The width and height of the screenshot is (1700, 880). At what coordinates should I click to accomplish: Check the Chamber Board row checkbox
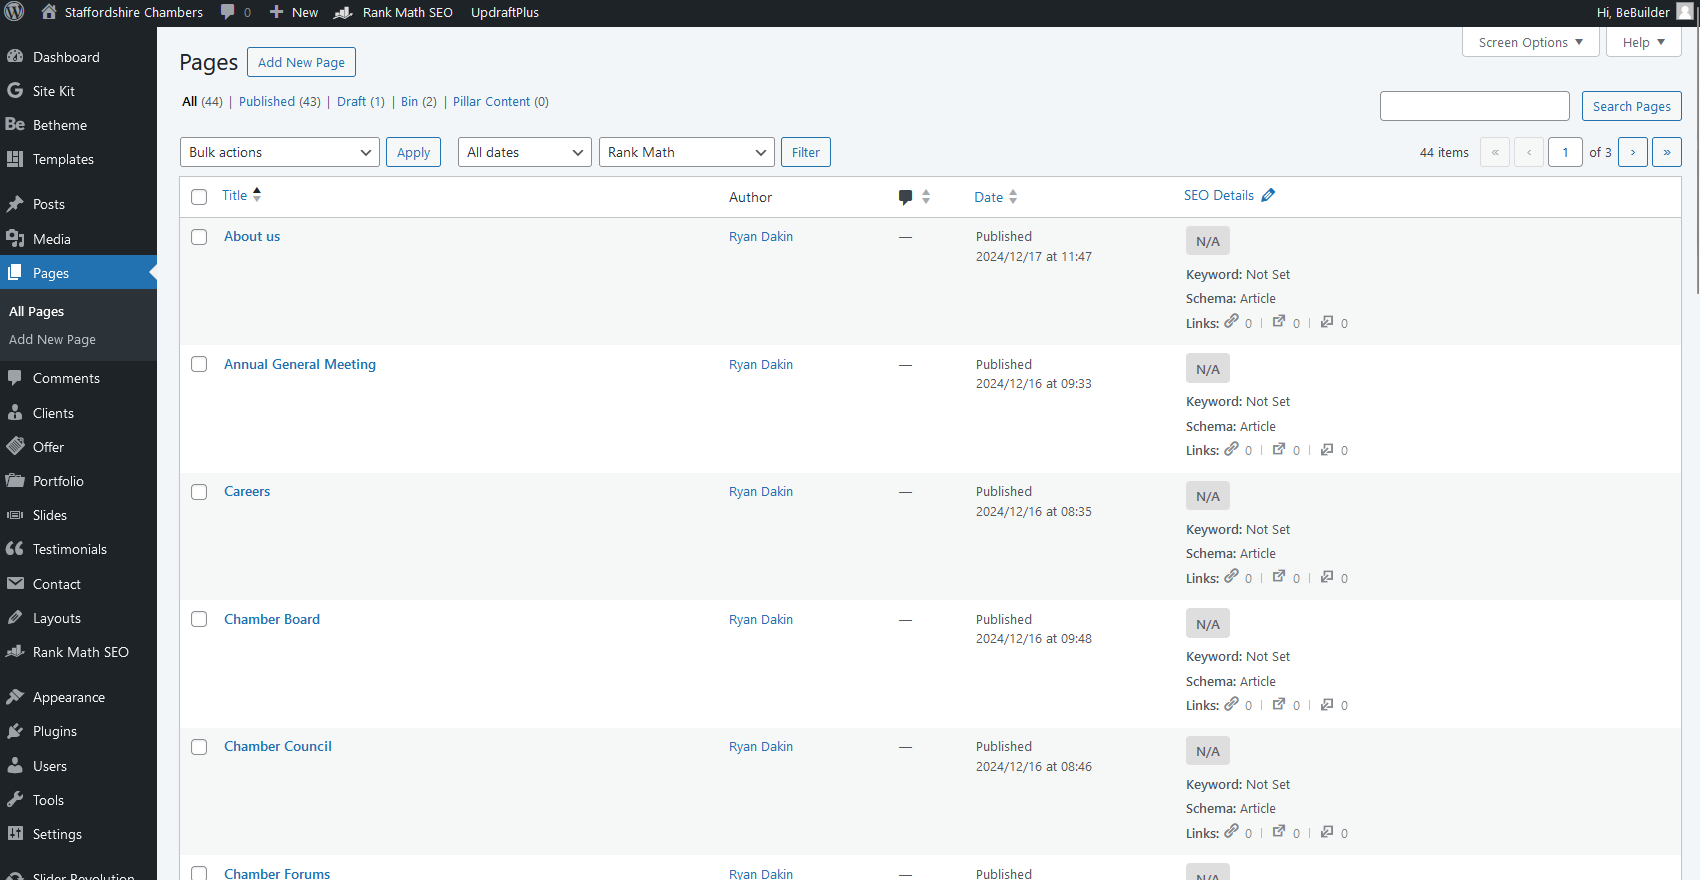(x=199, y=619)
